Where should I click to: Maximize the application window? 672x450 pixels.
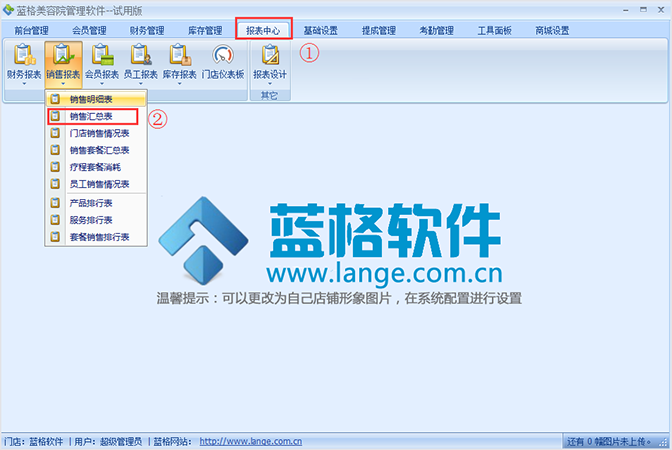point(643,10)
